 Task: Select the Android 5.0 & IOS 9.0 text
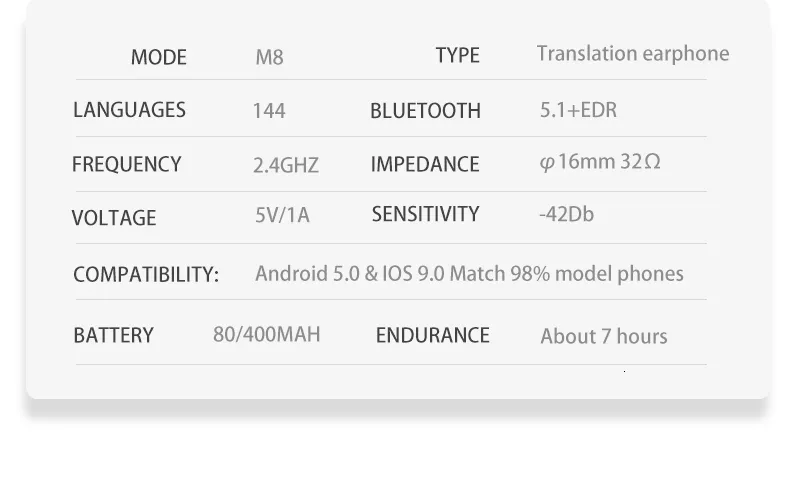point(350,274)
